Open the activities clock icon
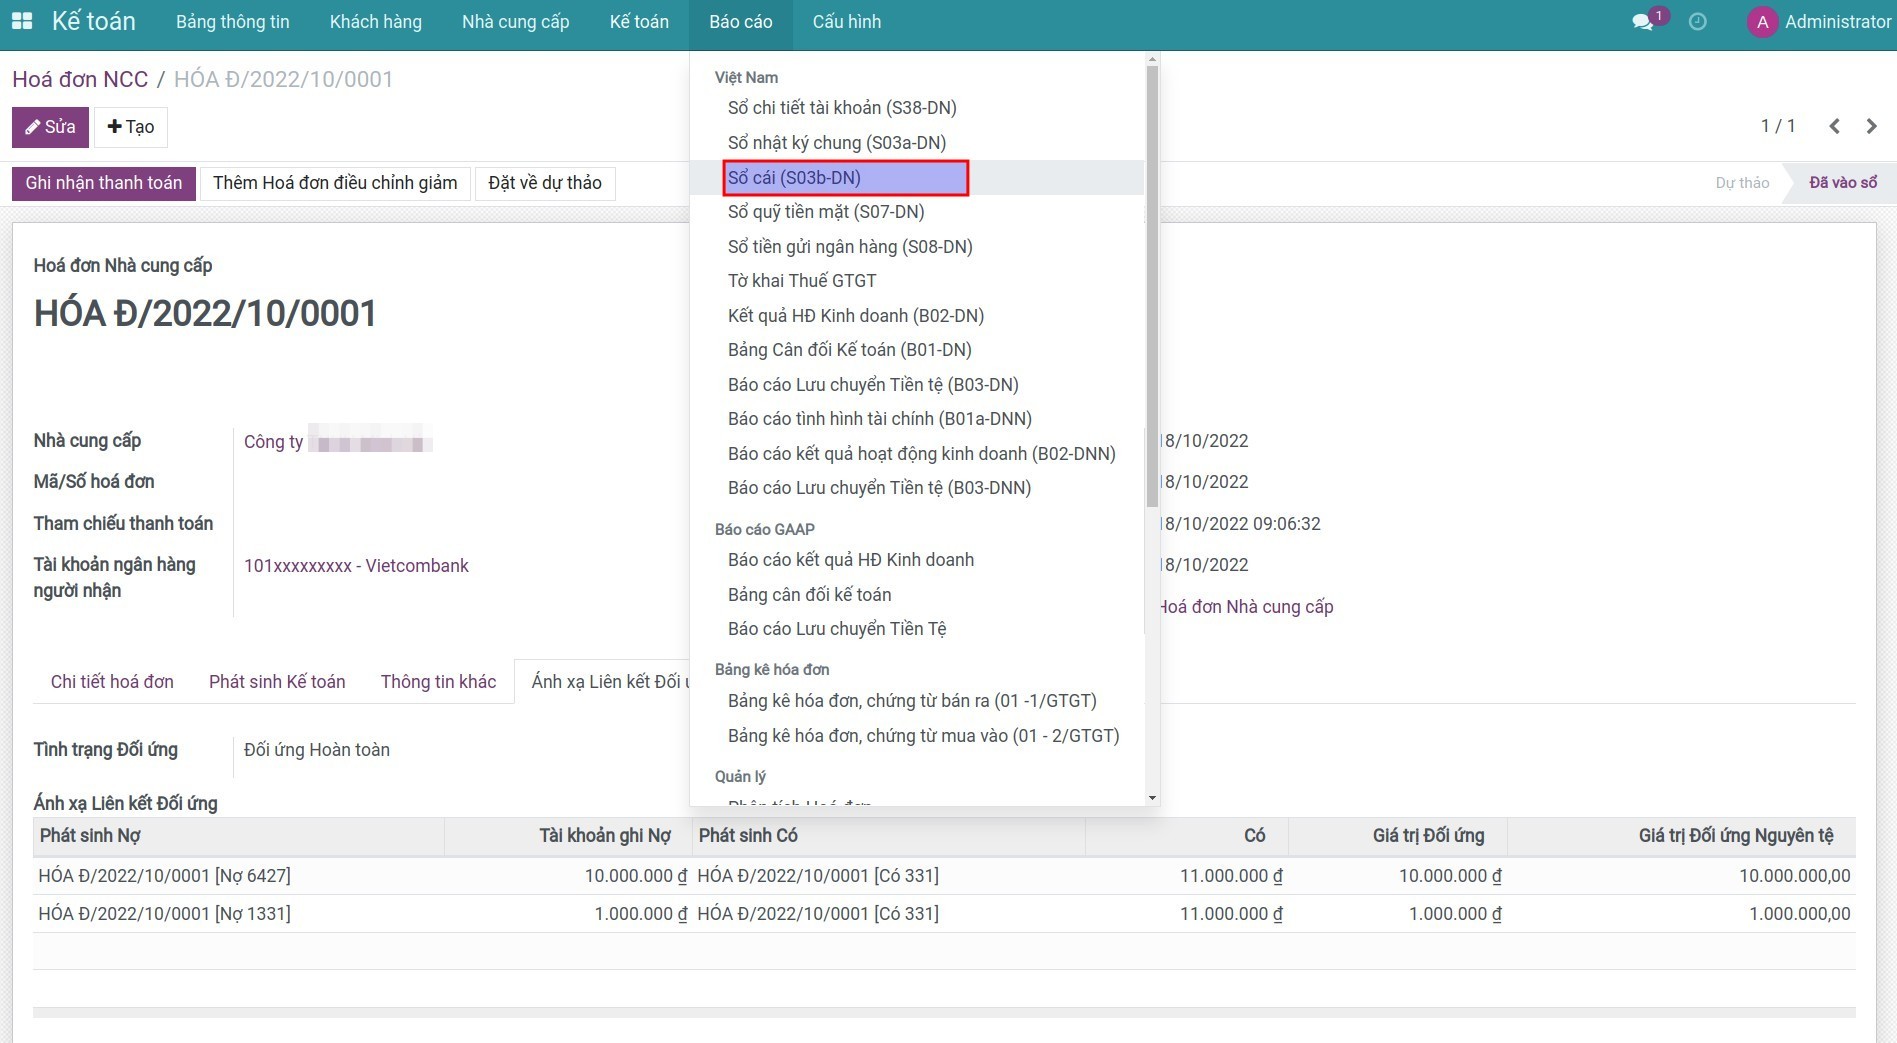Screen dimensions: 1897x1043 tap(1697, 22)
